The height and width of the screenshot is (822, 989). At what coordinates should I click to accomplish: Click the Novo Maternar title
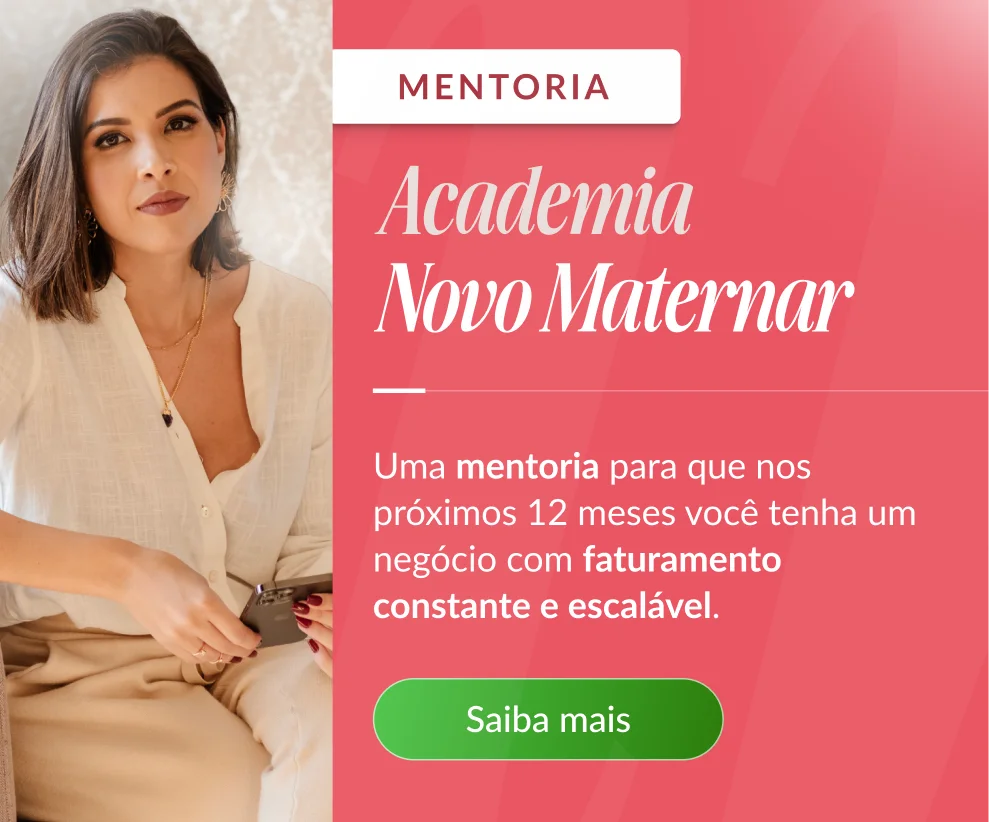tap(614, 298)
